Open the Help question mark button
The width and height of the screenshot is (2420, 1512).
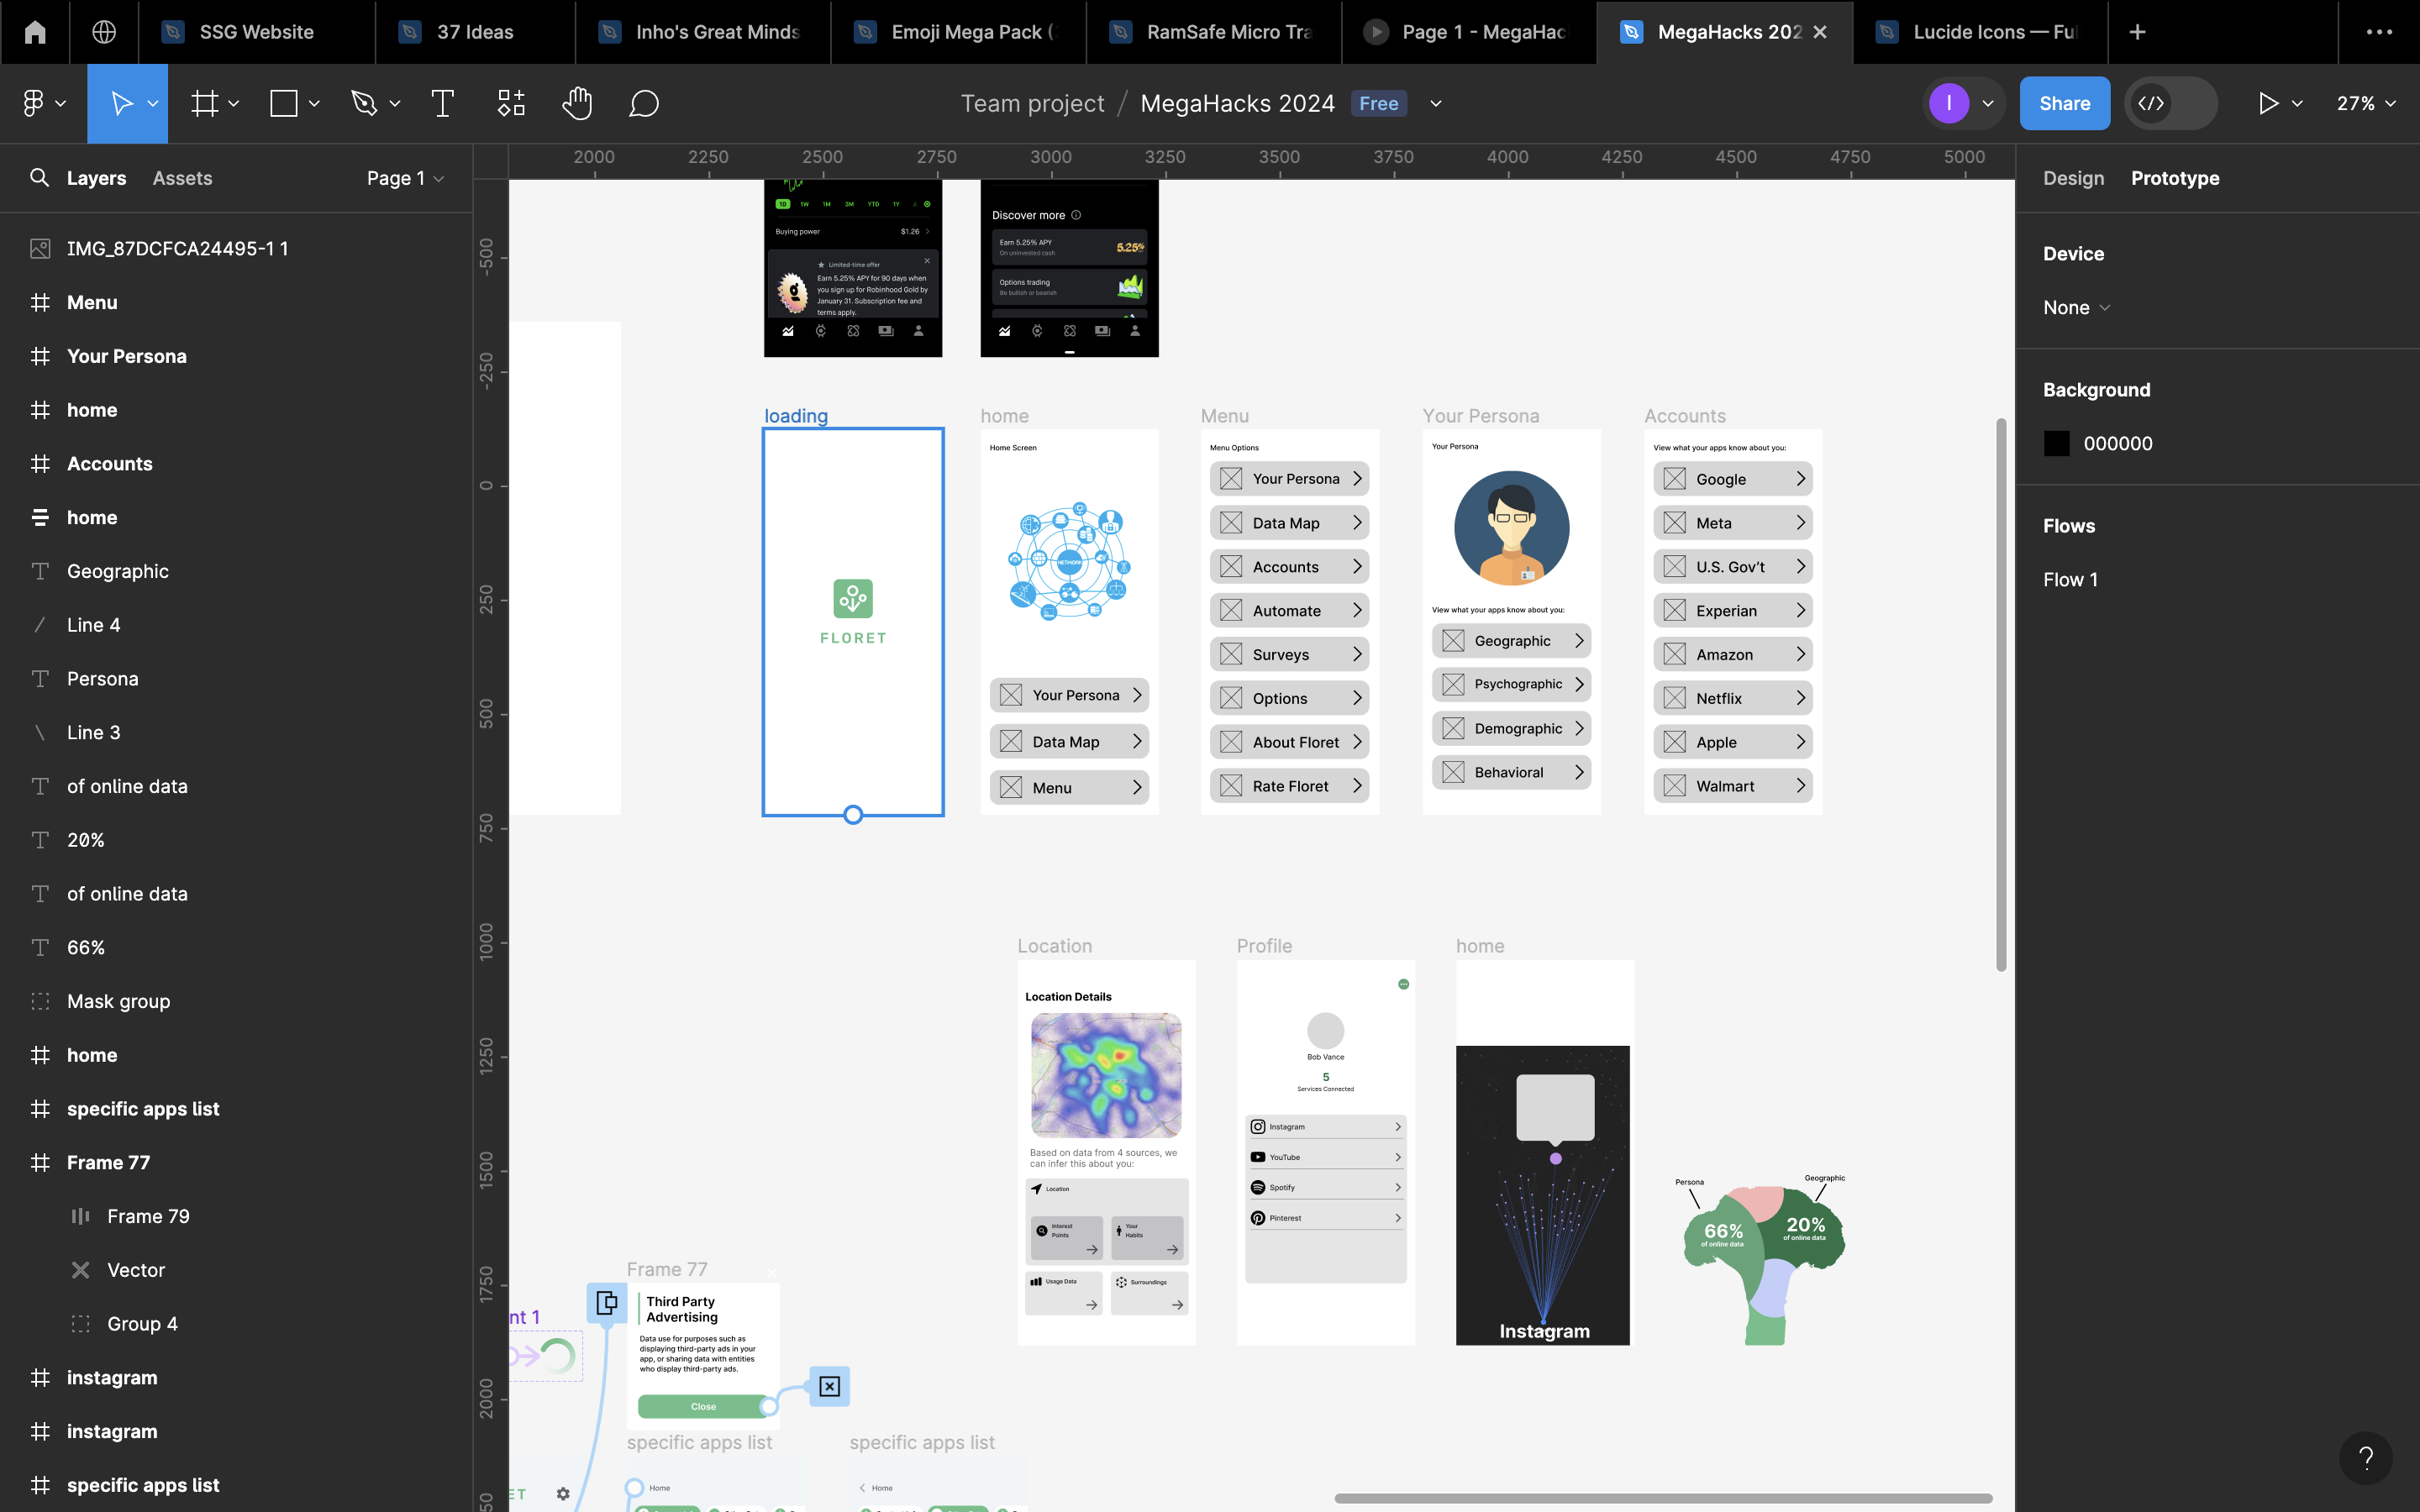tap(2365, 1458)
